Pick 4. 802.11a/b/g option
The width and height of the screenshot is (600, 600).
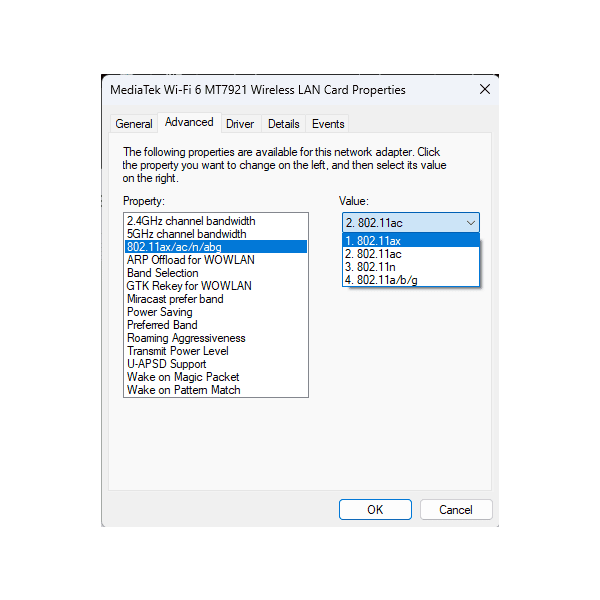pos(411,280)
